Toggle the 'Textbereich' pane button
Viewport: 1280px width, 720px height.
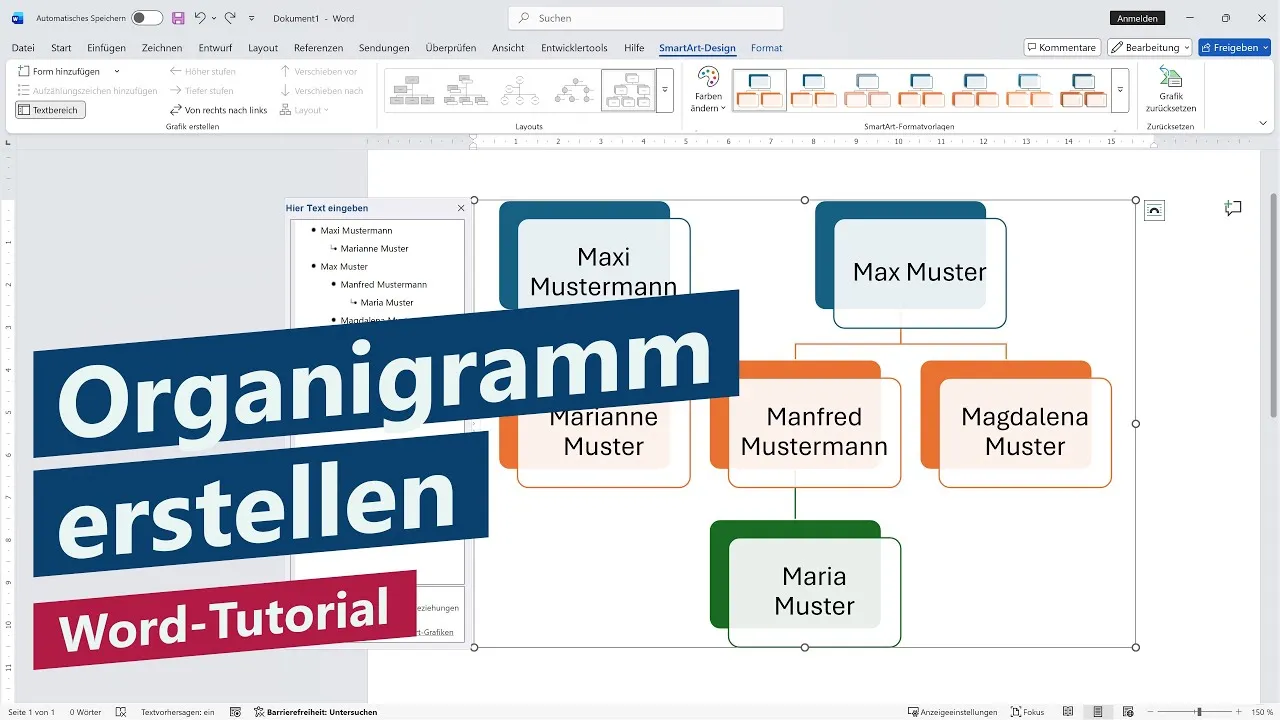(49, 109)
